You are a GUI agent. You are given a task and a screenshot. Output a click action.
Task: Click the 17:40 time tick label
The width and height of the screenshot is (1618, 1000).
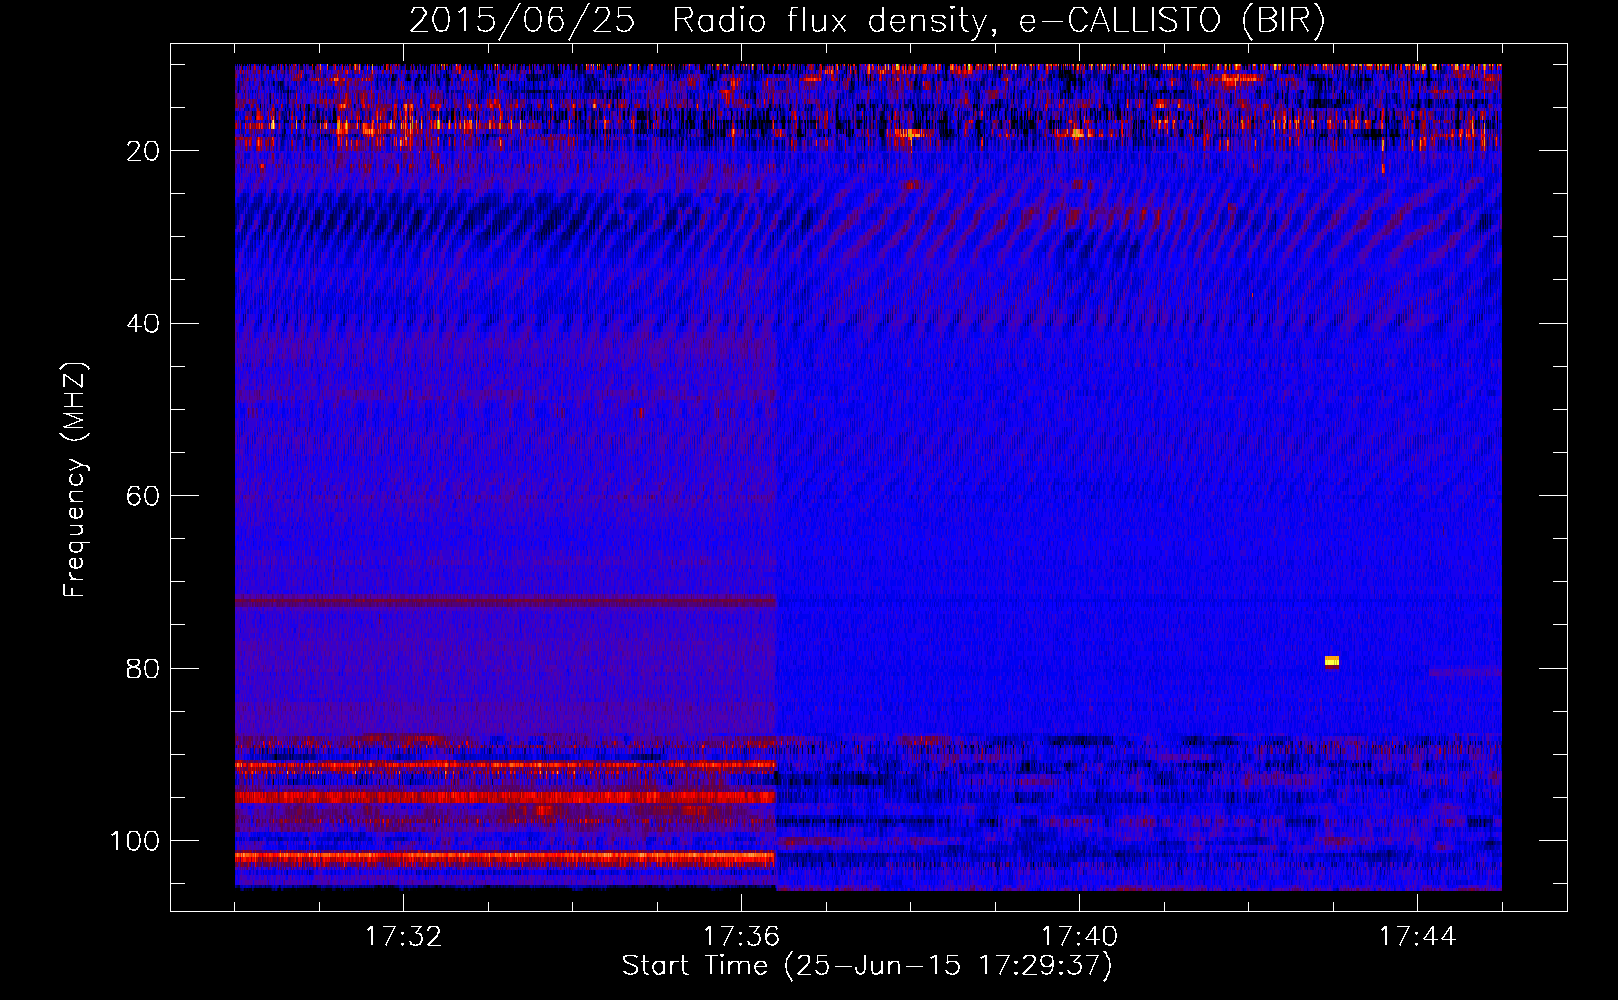coord(1079,936)
